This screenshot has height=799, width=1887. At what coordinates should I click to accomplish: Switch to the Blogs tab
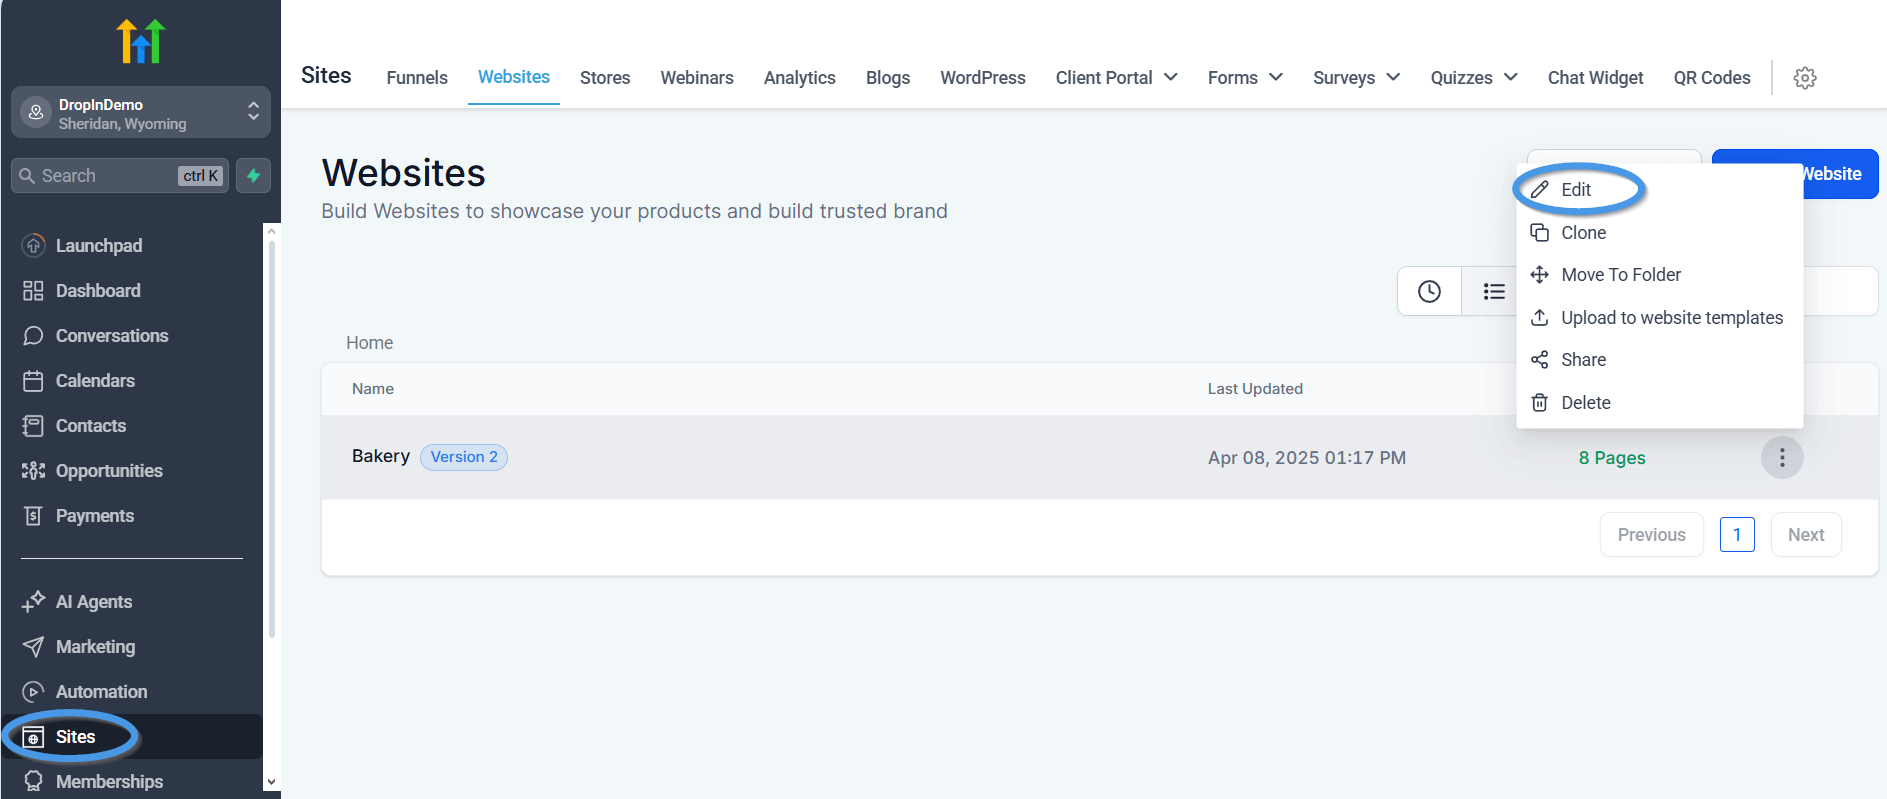tap(888, 78)
